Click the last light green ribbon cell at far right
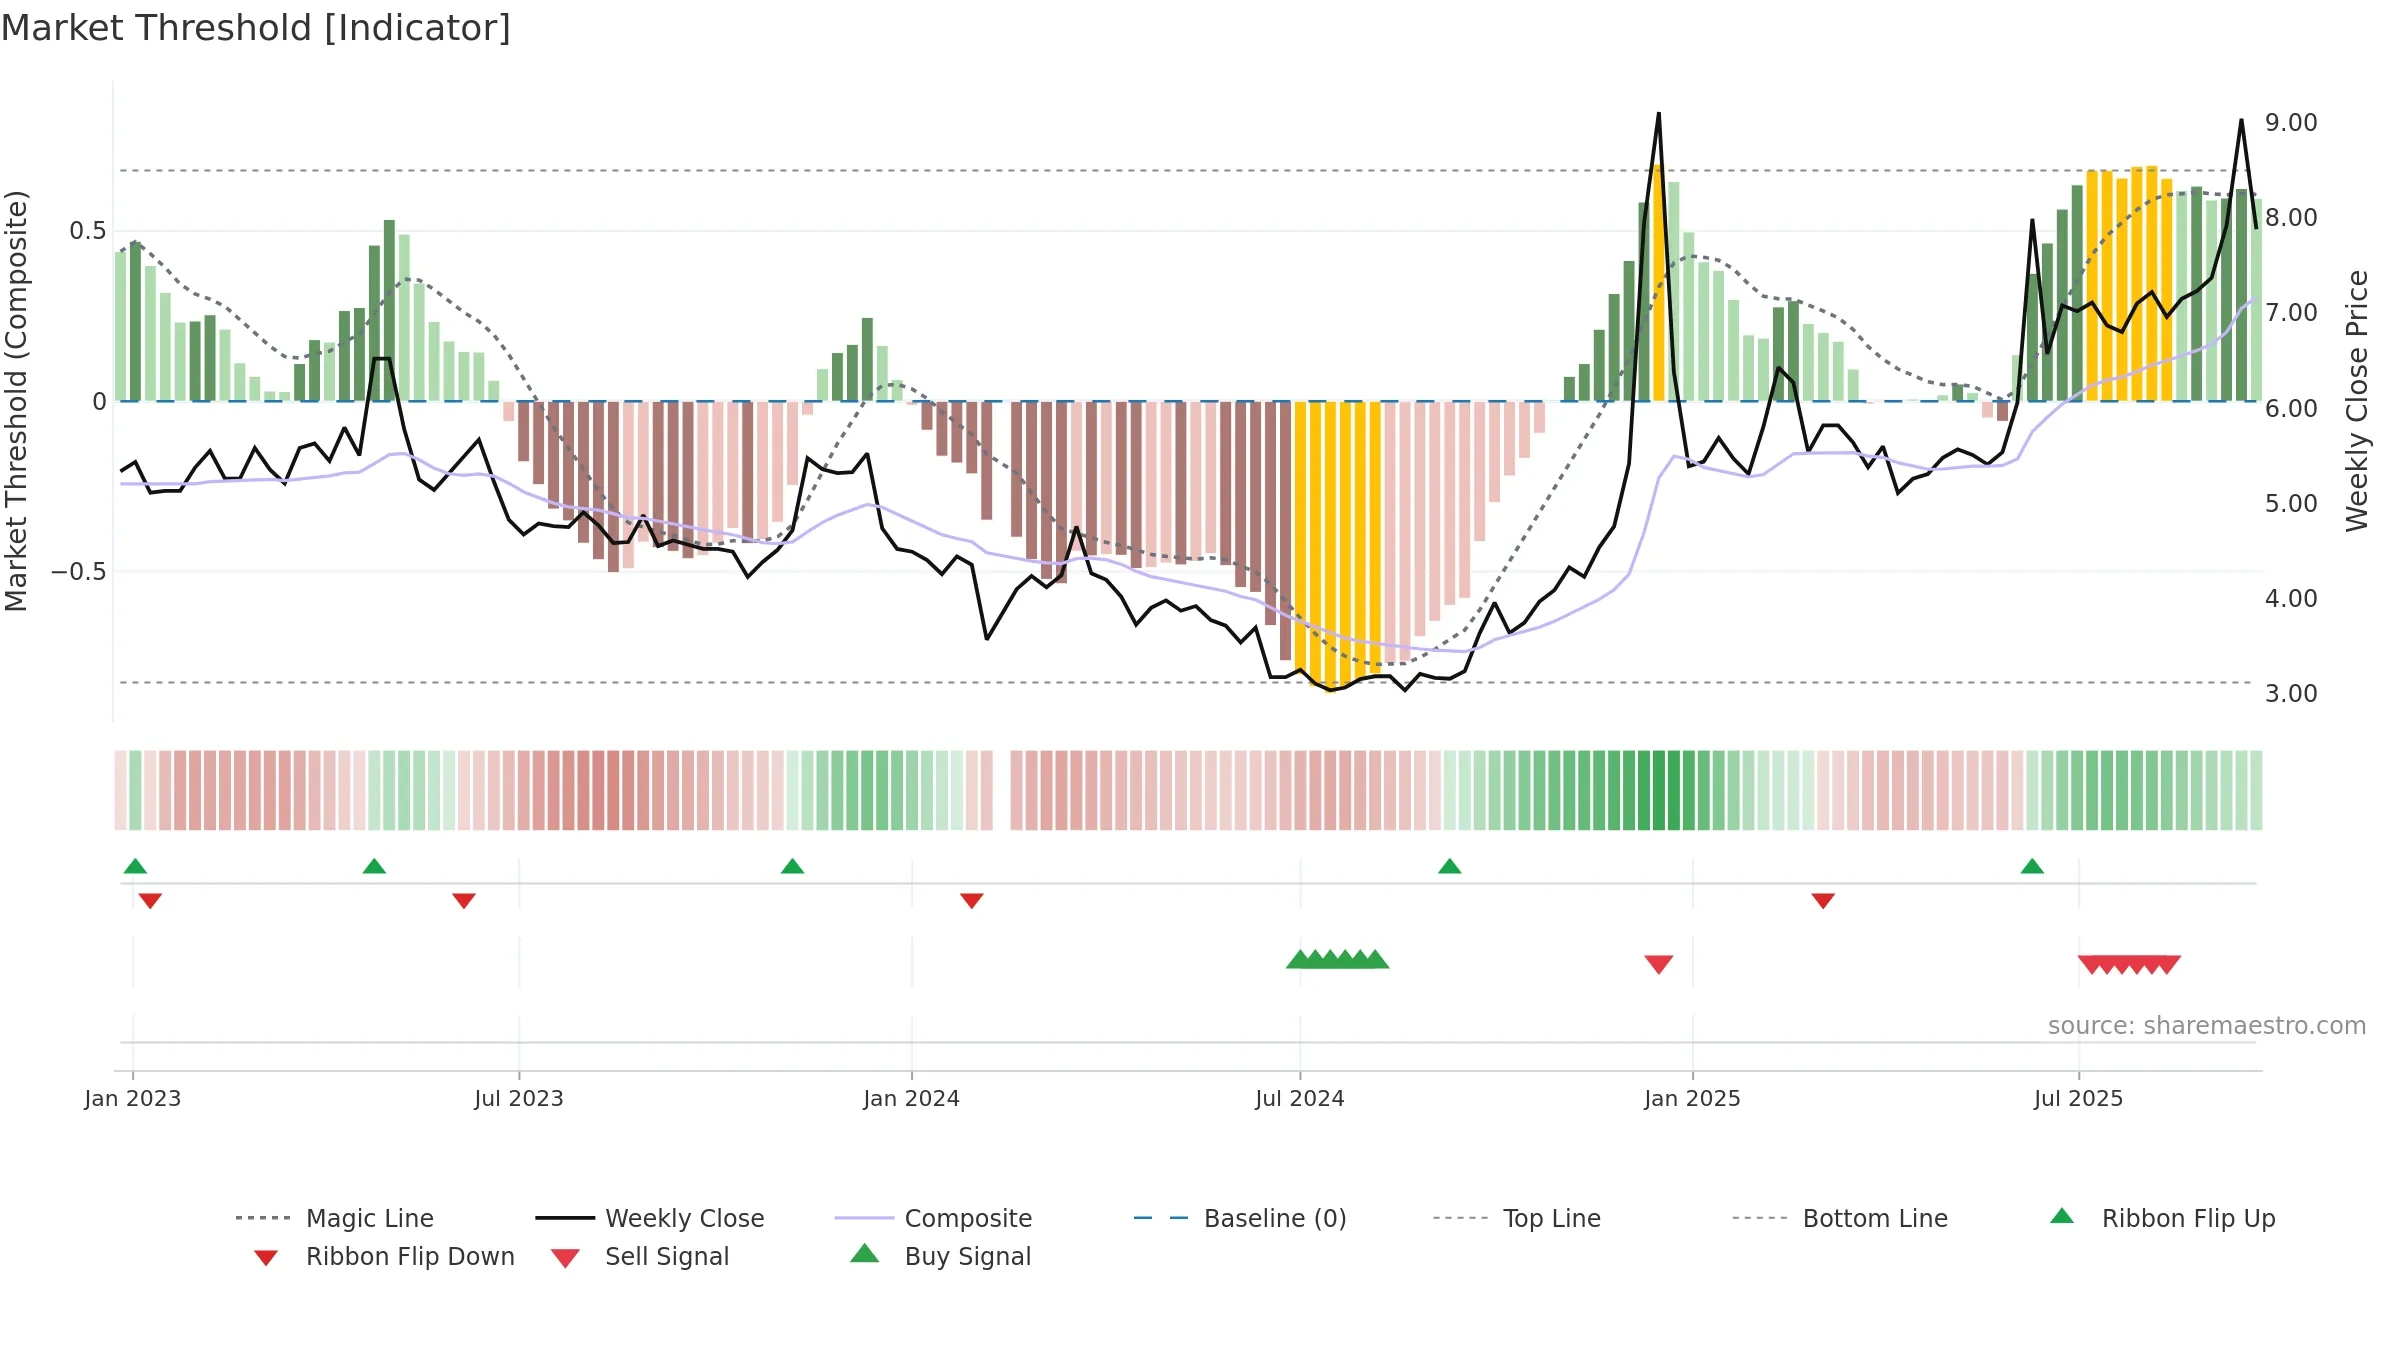 (2256, 790)
